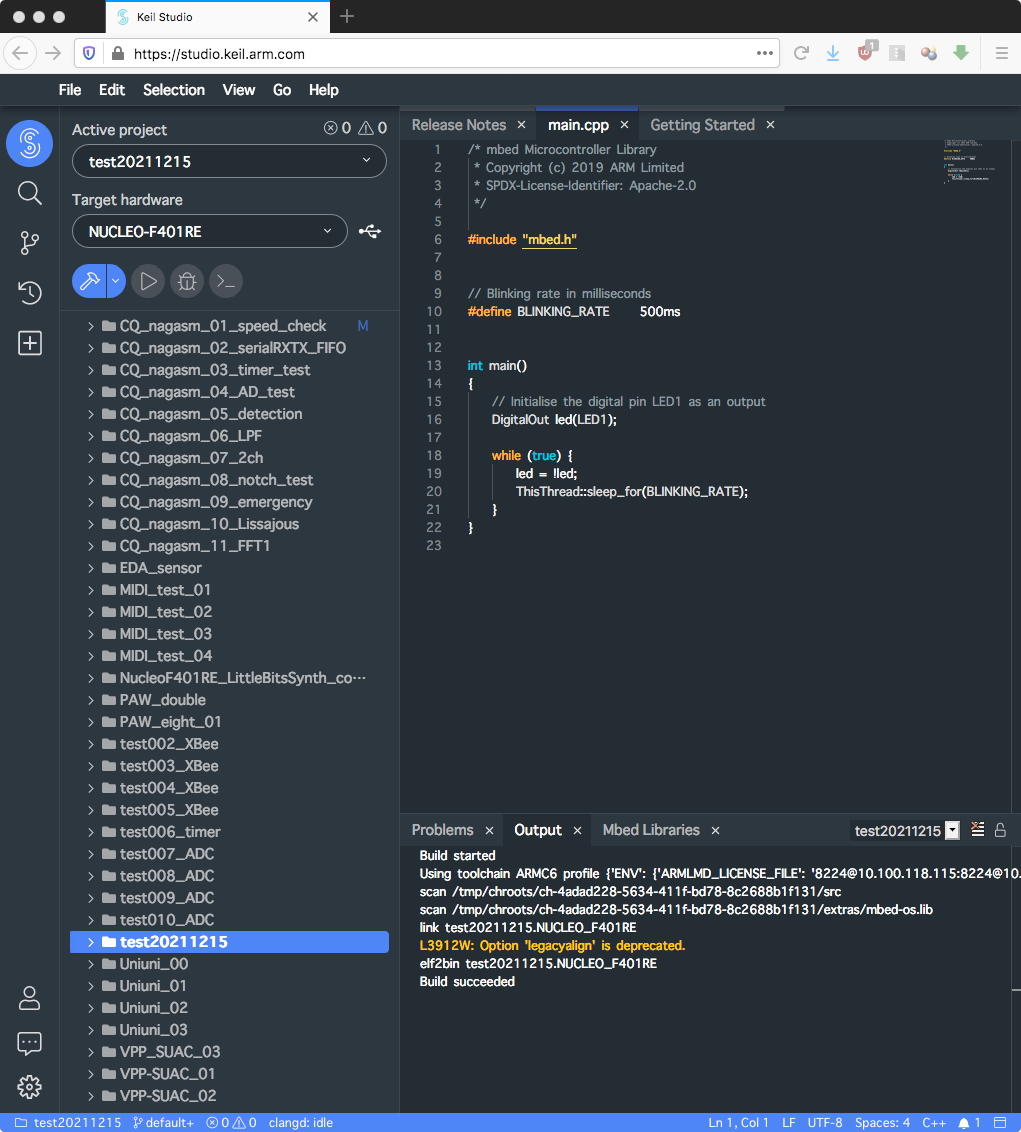The height and width of the screenshot is (1132, 1021).
Task: Switch to the Release Notes tab
Action: tap(459, 125)
